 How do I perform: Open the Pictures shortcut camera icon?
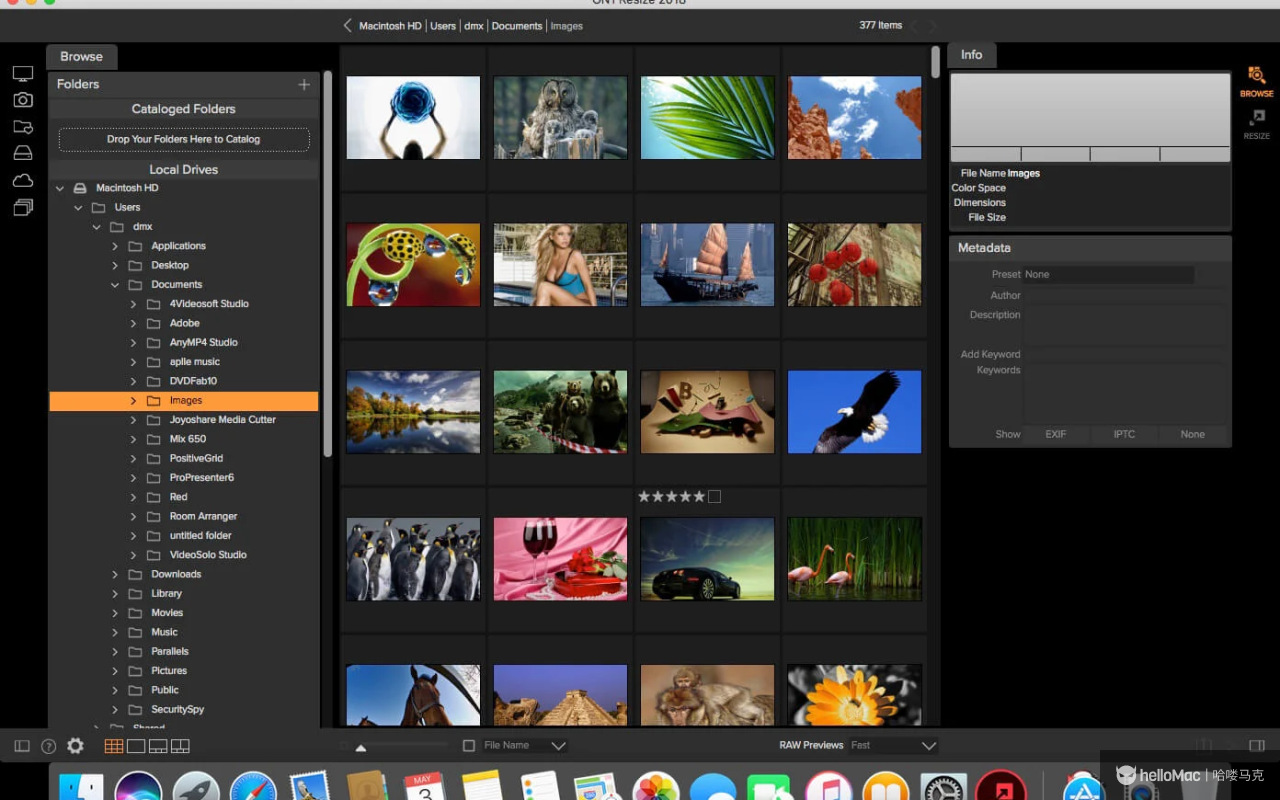(22, 100)
